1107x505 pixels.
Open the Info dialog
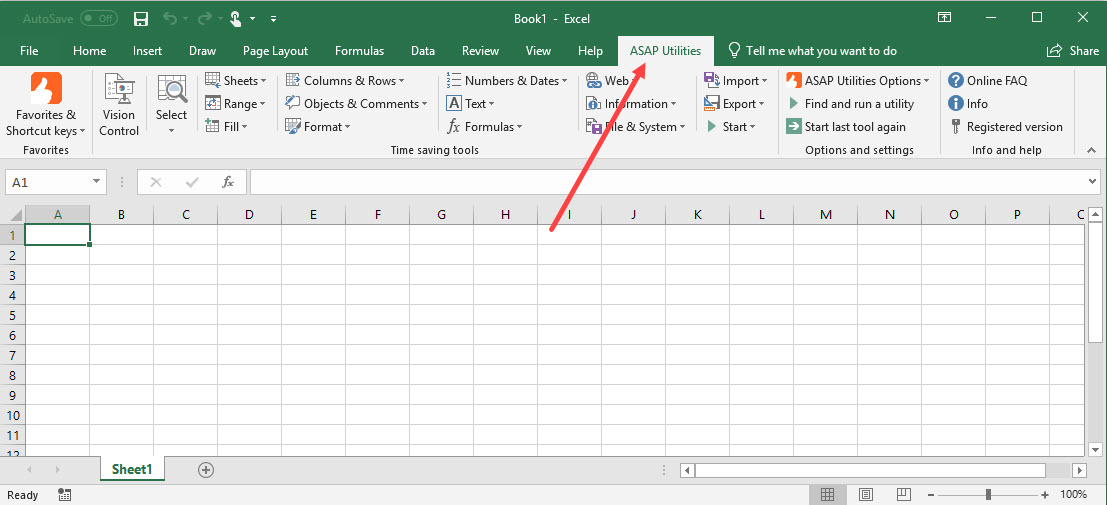point(968,104)
